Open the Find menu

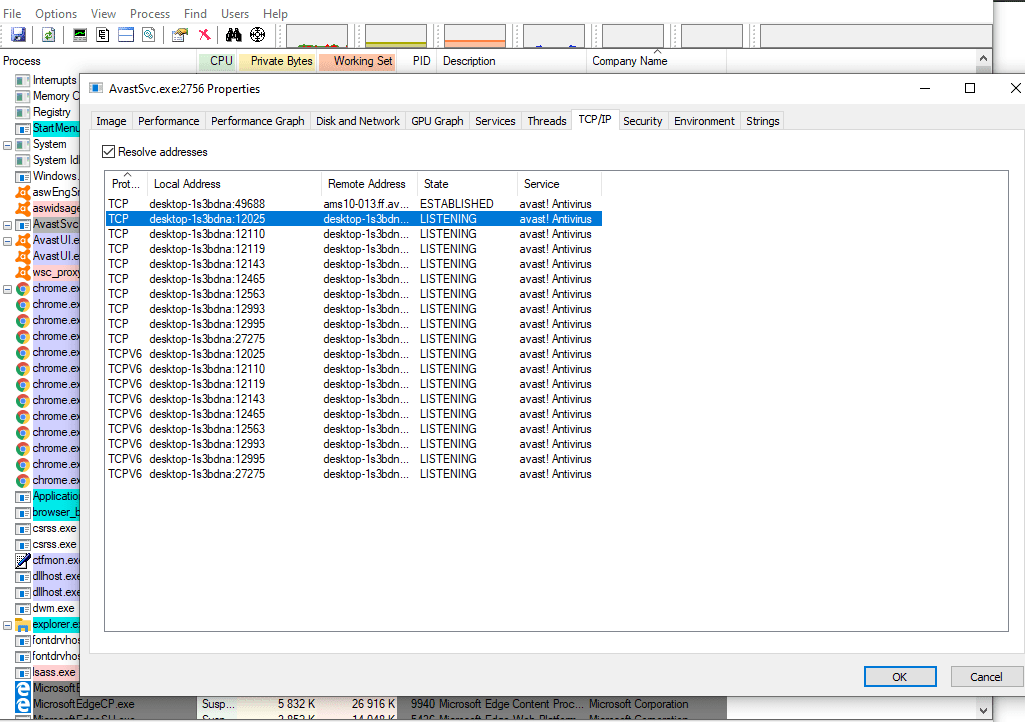pyautogui.click(x=195, y=13)
